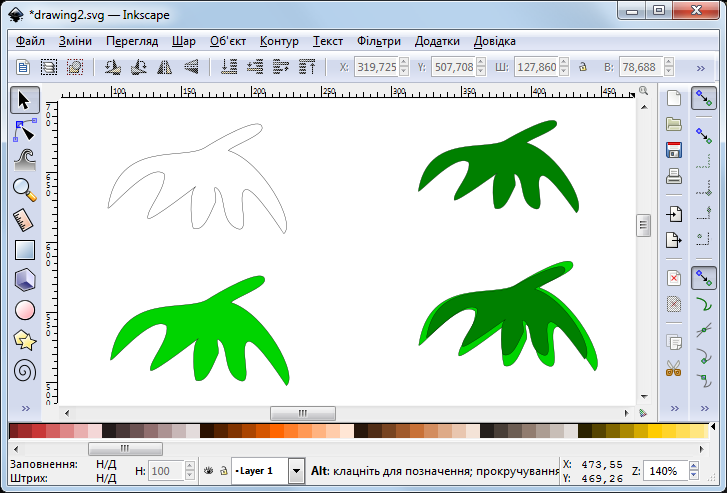This screenshot has height=493, width=727.
Task: Toggle the width-height lock icon
Action: click(582, 67)
